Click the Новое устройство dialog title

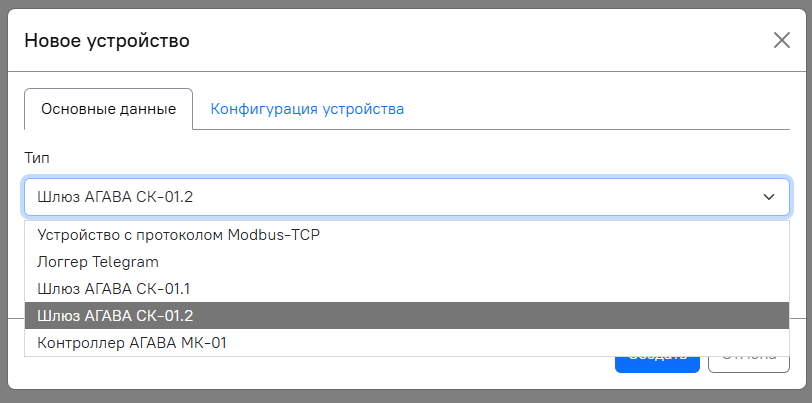107,41
